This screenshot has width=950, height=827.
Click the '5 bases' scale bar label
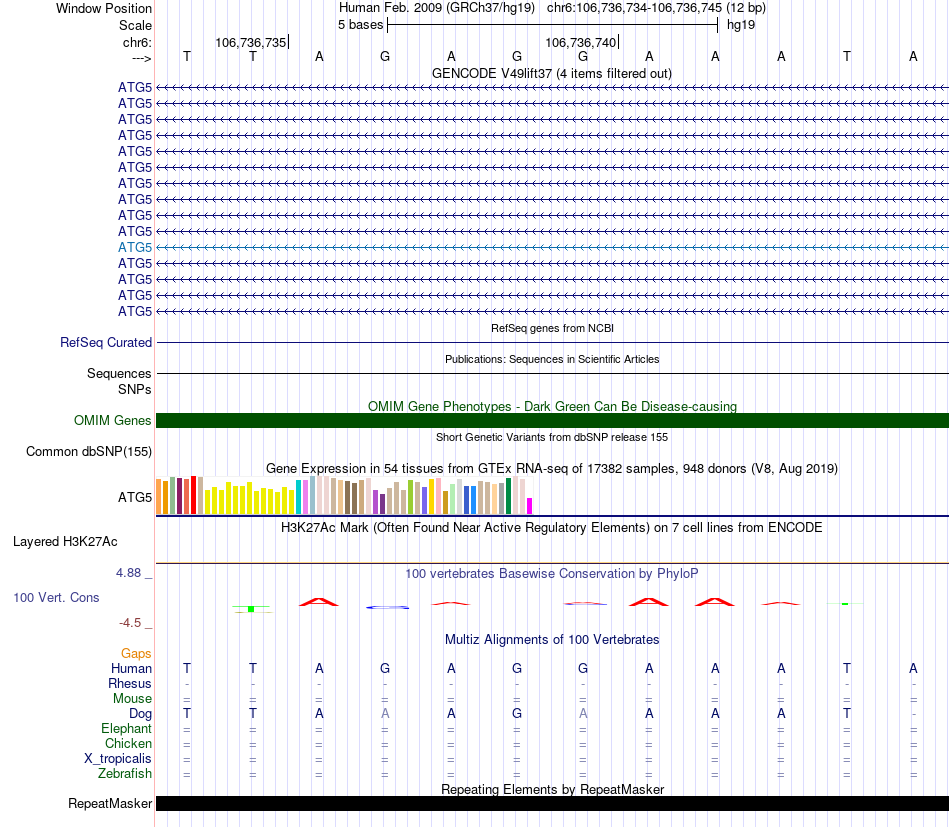point(360,25)
